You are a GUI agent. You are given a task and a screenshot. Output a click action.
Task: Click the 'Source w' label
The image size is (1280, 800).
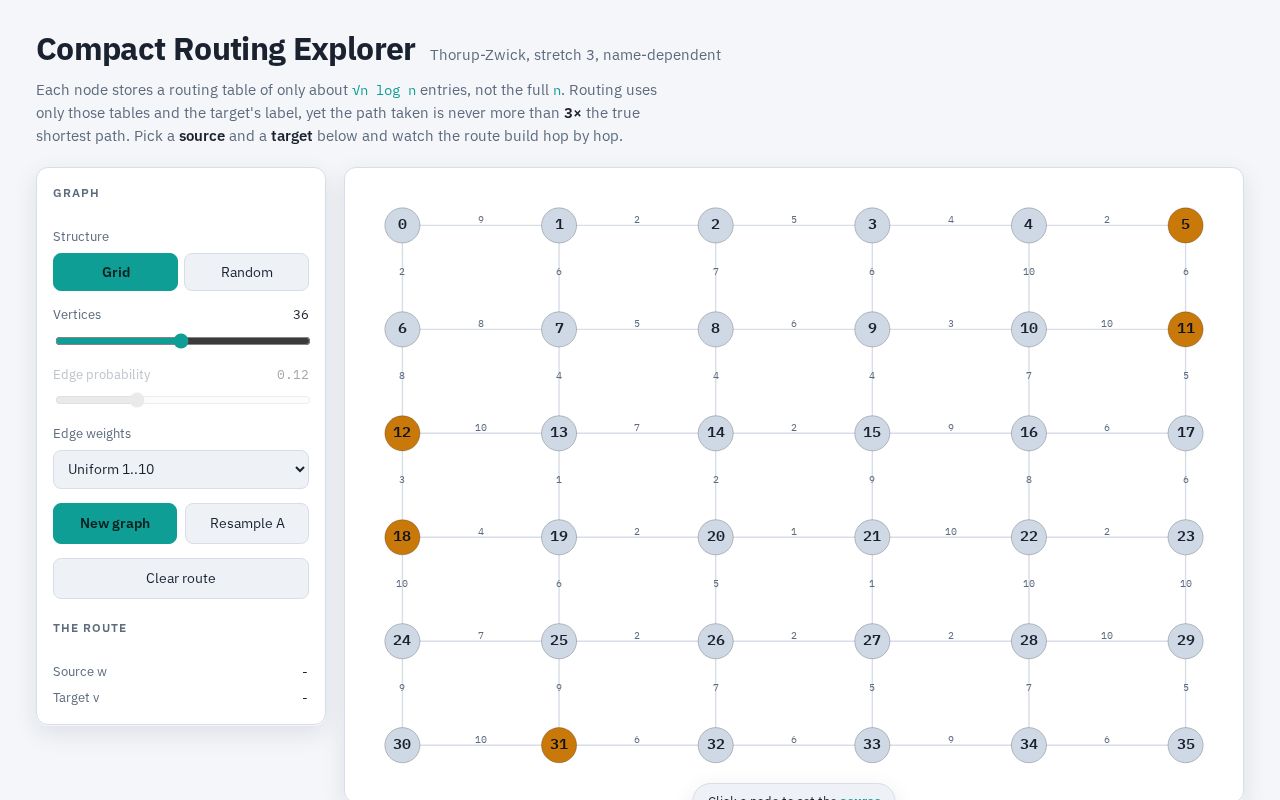[80, 672]
